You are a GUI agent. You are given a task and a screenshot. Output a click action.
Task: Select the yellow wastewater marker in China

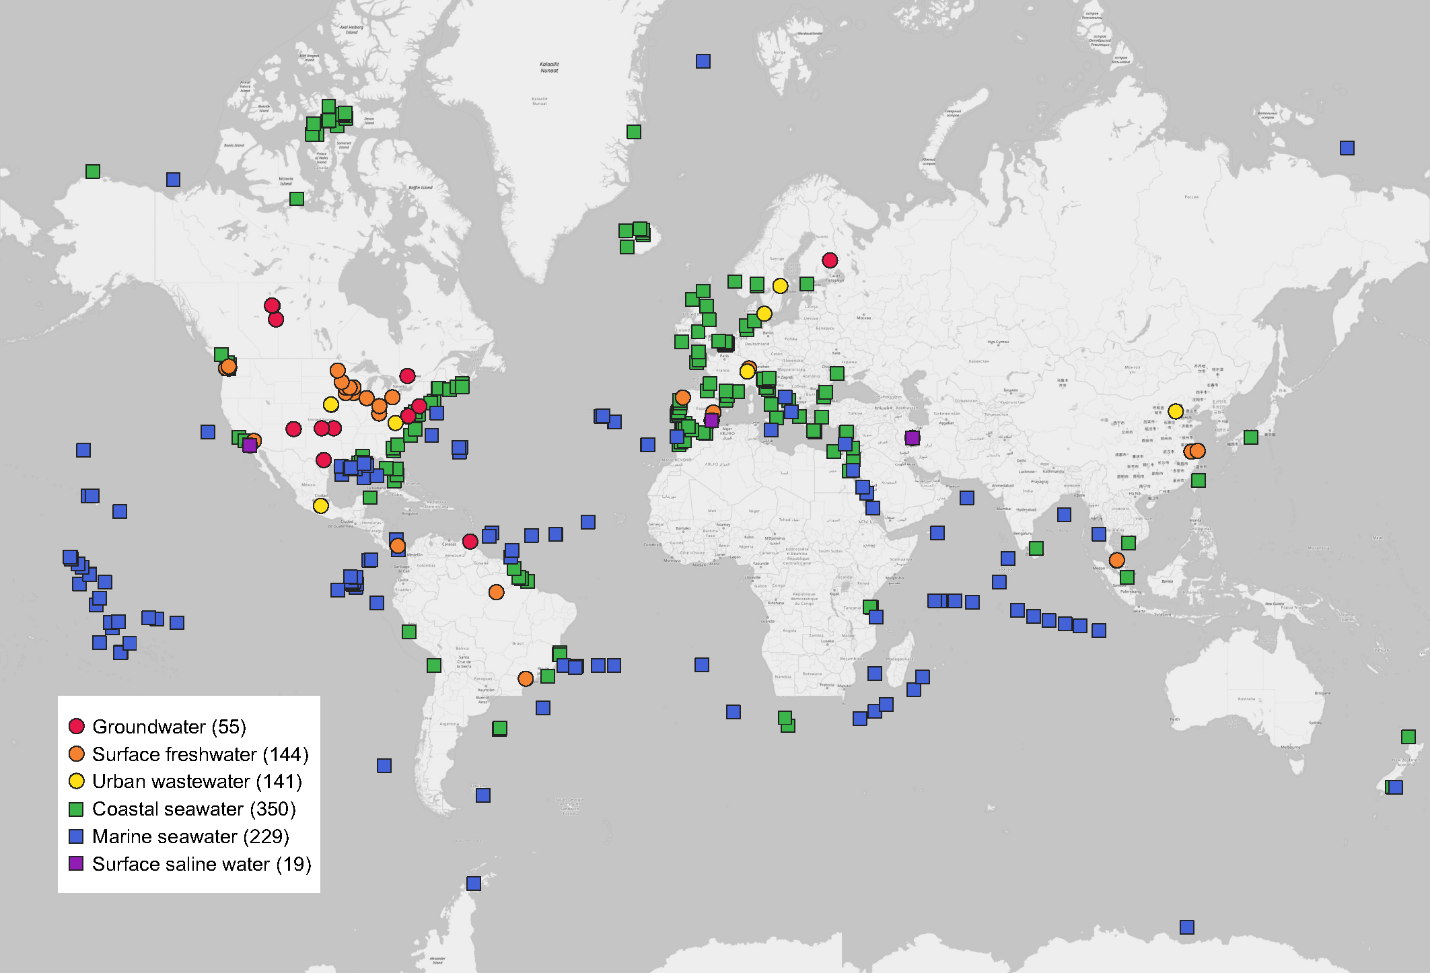click(1175, 411)
